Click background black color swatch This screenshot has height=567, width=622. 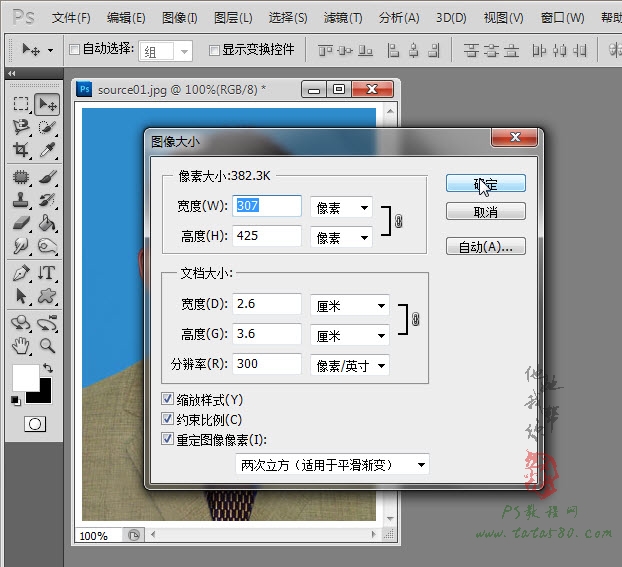pos(45,395)
